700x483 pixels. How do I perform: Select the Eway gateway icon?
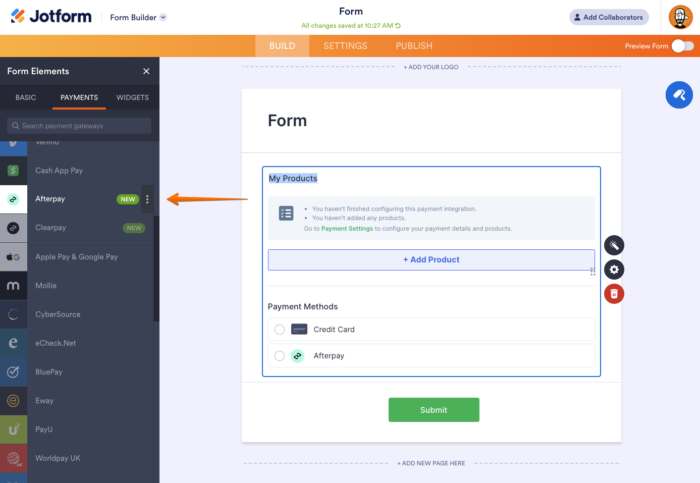pyautogui.click(x=13, y=401)
